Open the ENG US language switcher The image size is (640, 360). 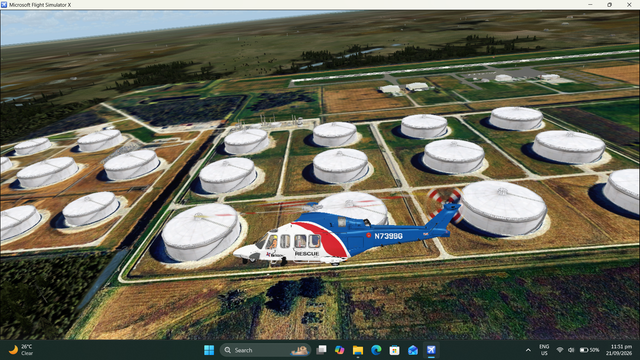(544, 350)
